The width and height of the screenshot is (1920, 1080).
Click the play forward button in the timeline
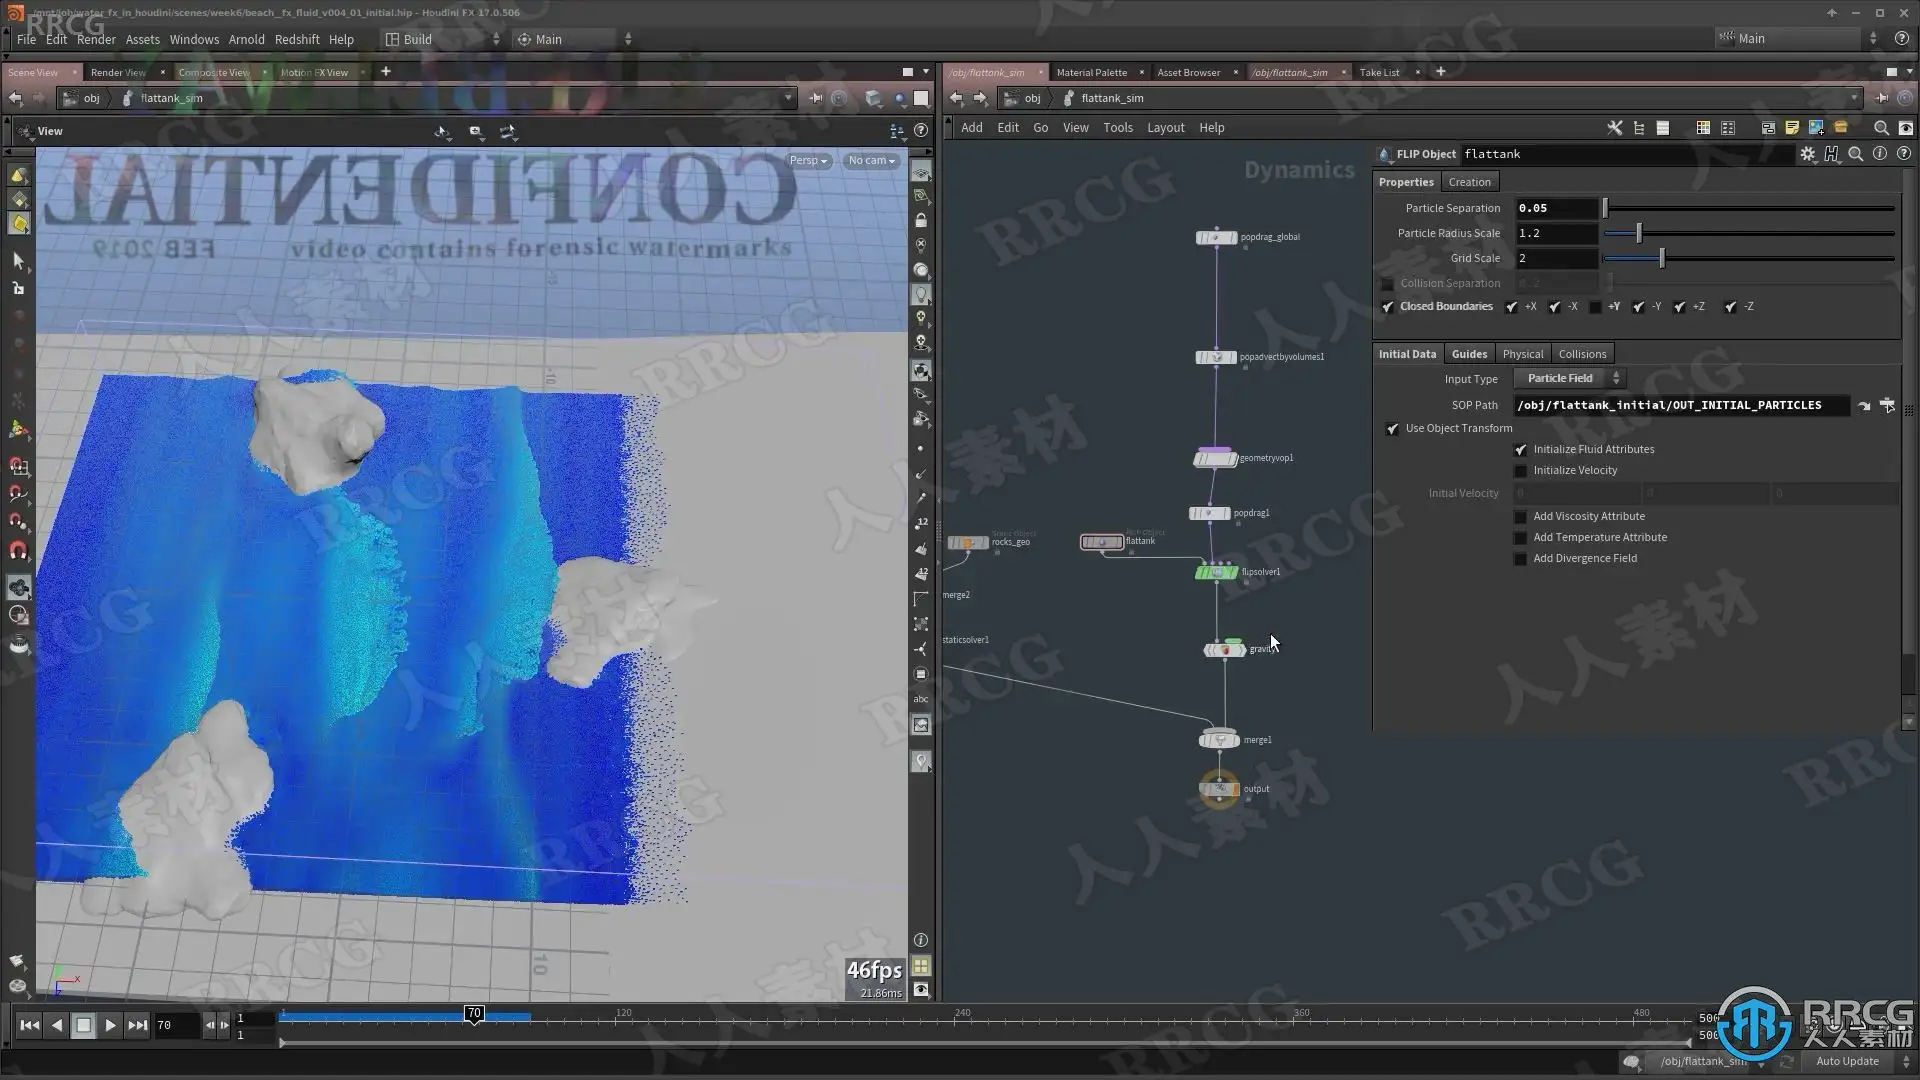[x=110, y=1025]
